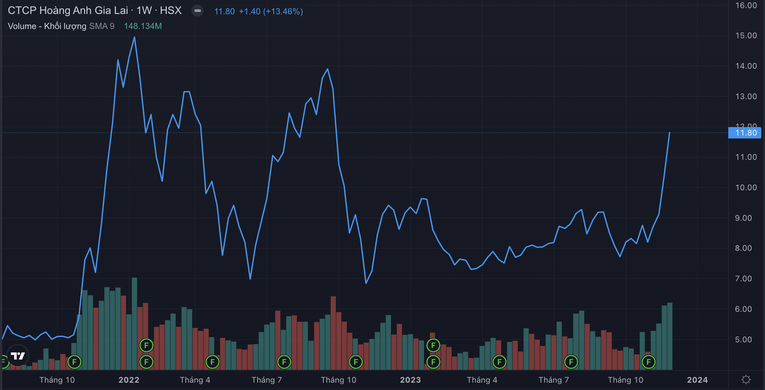Image resolution: width=765 pixels, height=390 pixels.
Task: Click the lower F event marker near 2023
Action: point(433,362)
